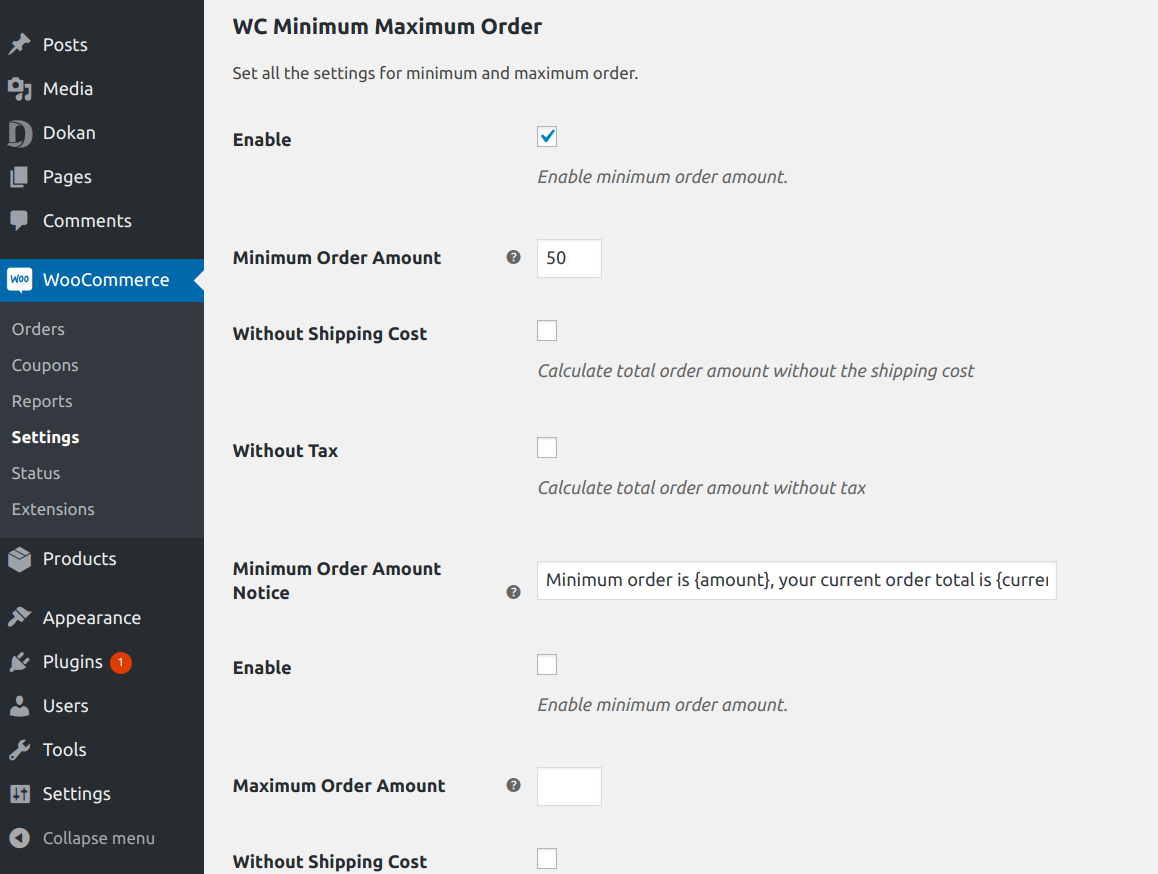Image resolution: width=1158 pixels, height=874 pixels.
Task: Click the Tools wrench icon
Action: [20, 750]
